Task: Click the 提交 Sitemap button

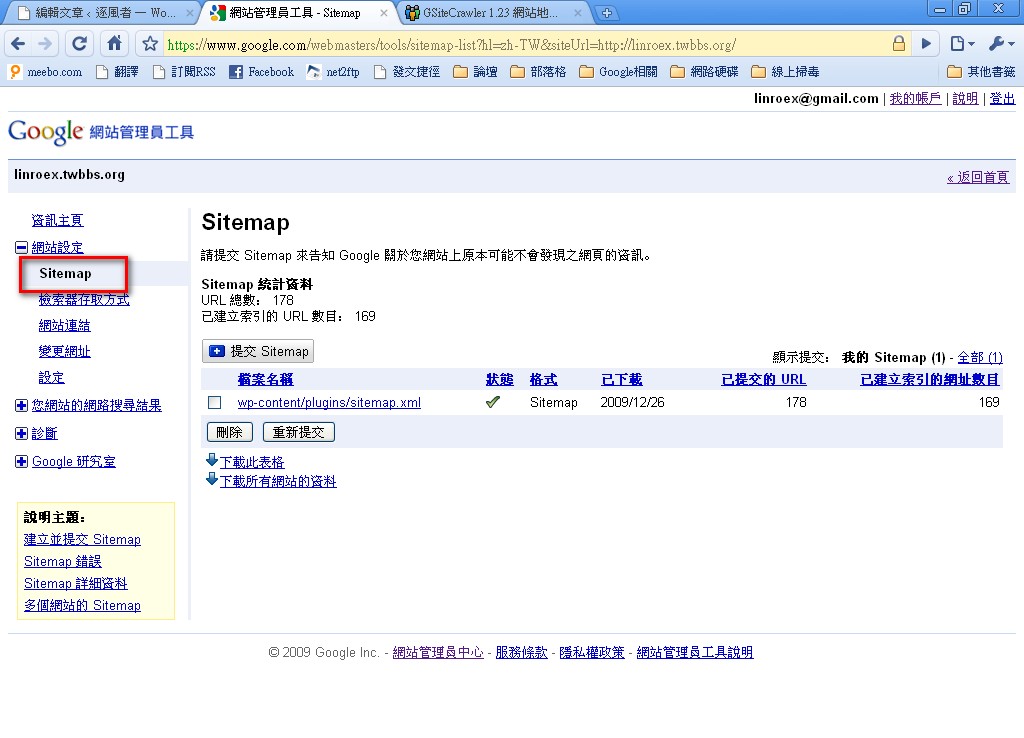Action: coord(258,351)
